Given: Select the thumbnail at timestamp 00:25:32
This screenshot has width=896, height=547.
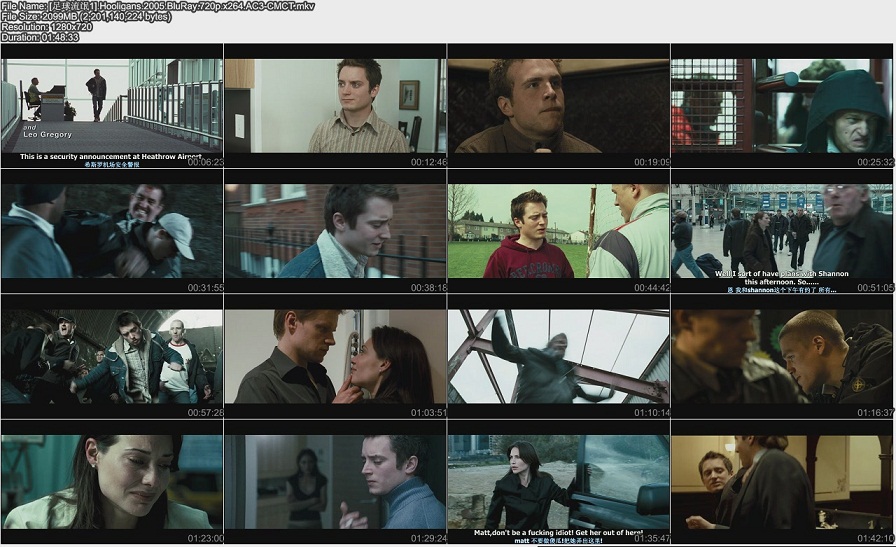Looking at the screenshot, I should coord(782,106).
